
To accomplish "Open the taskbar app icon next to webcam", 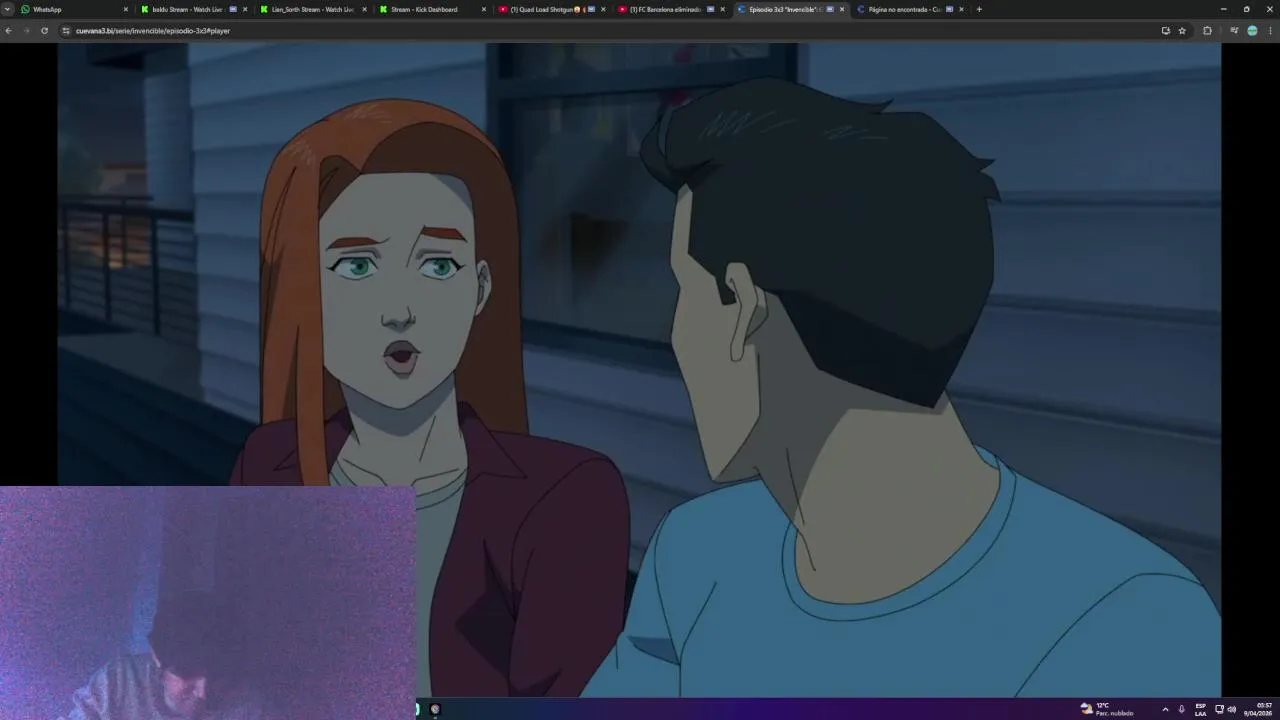I will click(435, 709).
